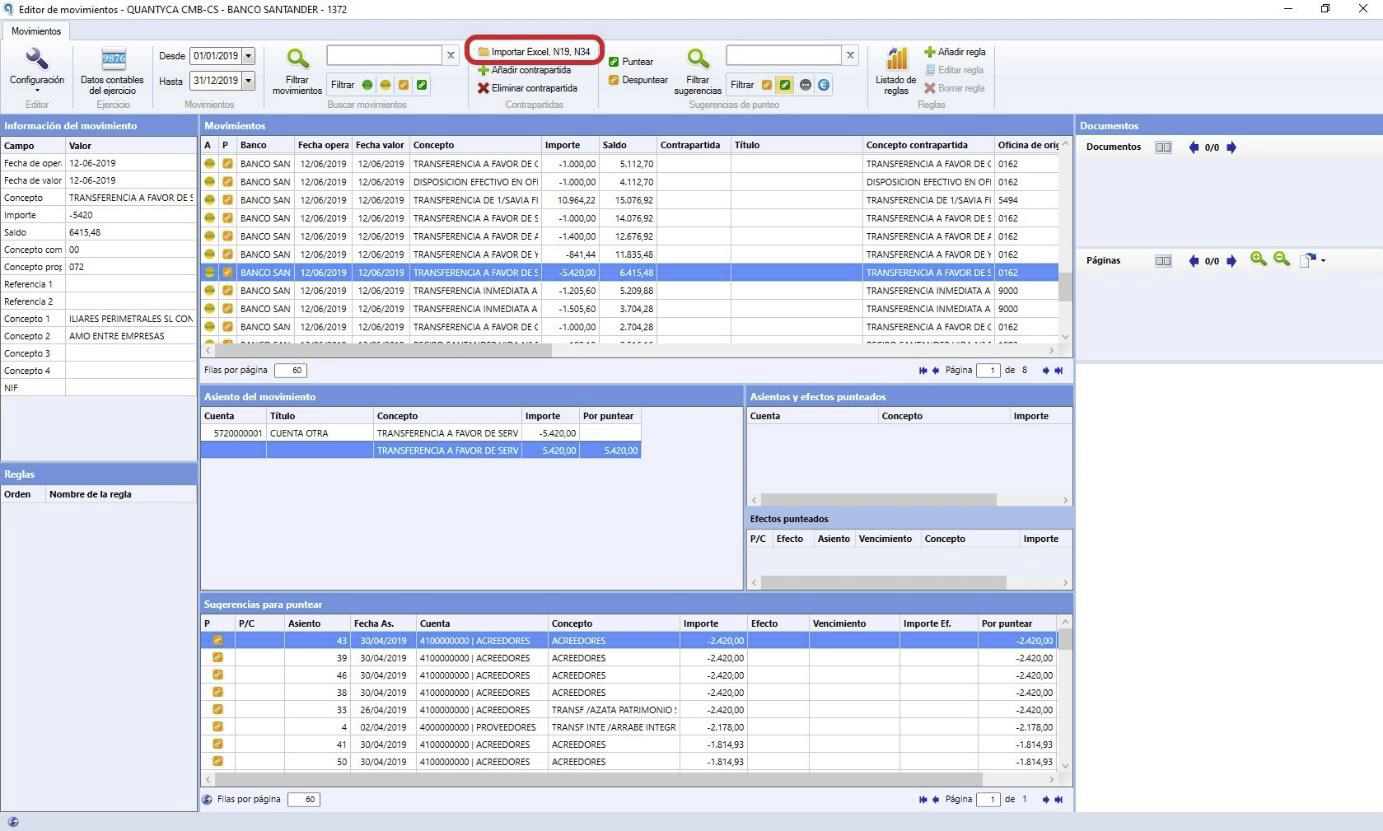Viewport: 1383px width, 831px height.
Task: Clear the movimientos search box
Action: point(451,55)
